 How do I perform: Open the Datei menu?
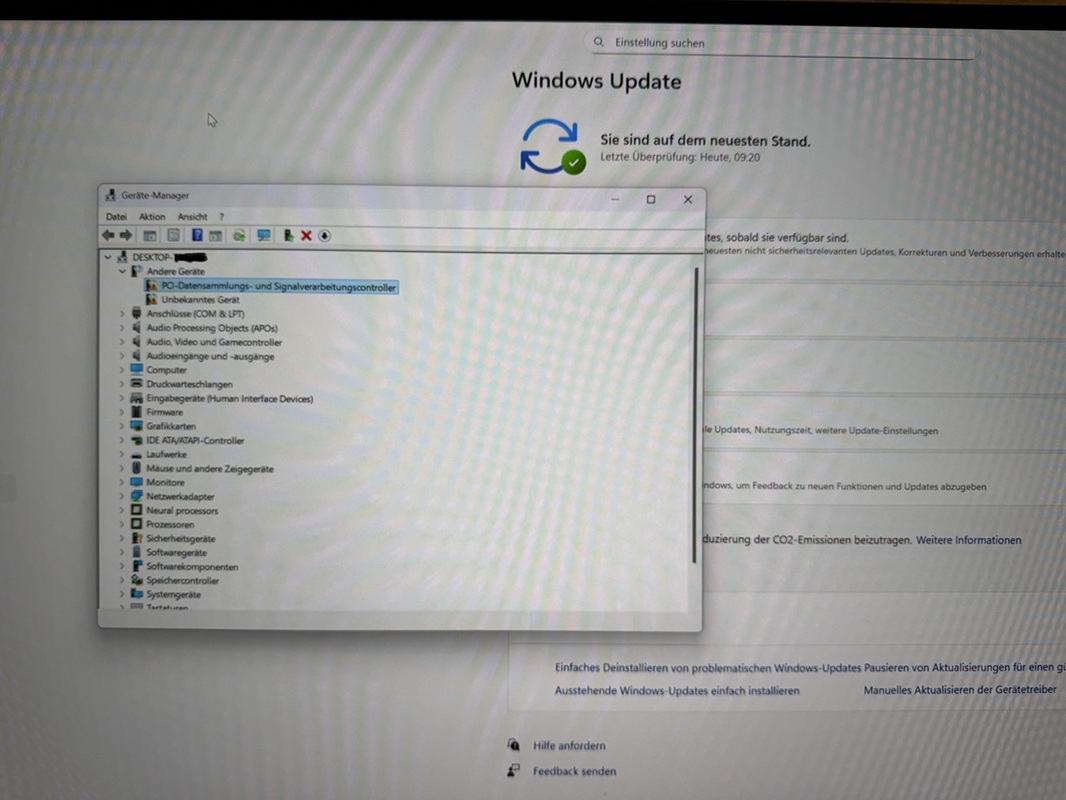(116, 216)
